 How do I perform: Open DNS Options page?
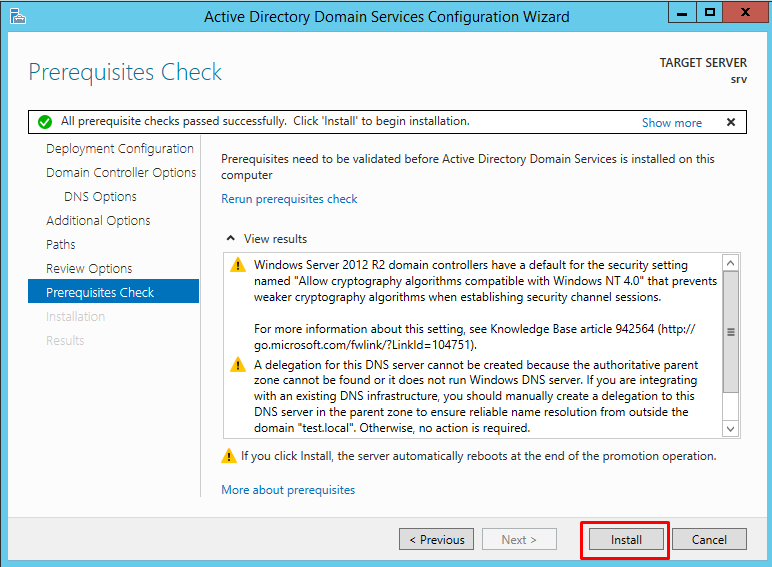[100, 197]
